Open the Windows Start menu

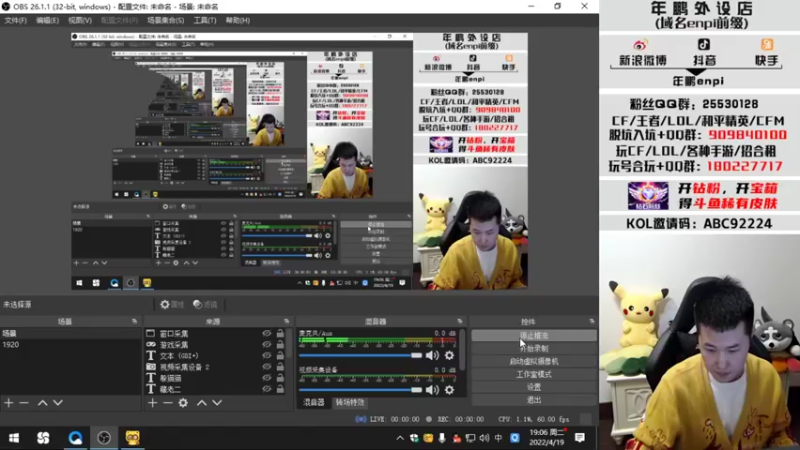(14, 438)
